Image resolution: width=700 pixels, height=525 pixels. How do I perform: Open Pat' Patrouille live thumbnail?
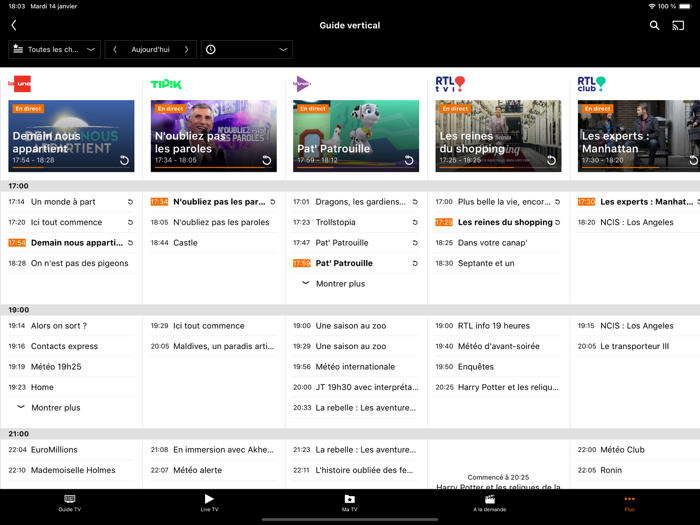tap(356, 136)
